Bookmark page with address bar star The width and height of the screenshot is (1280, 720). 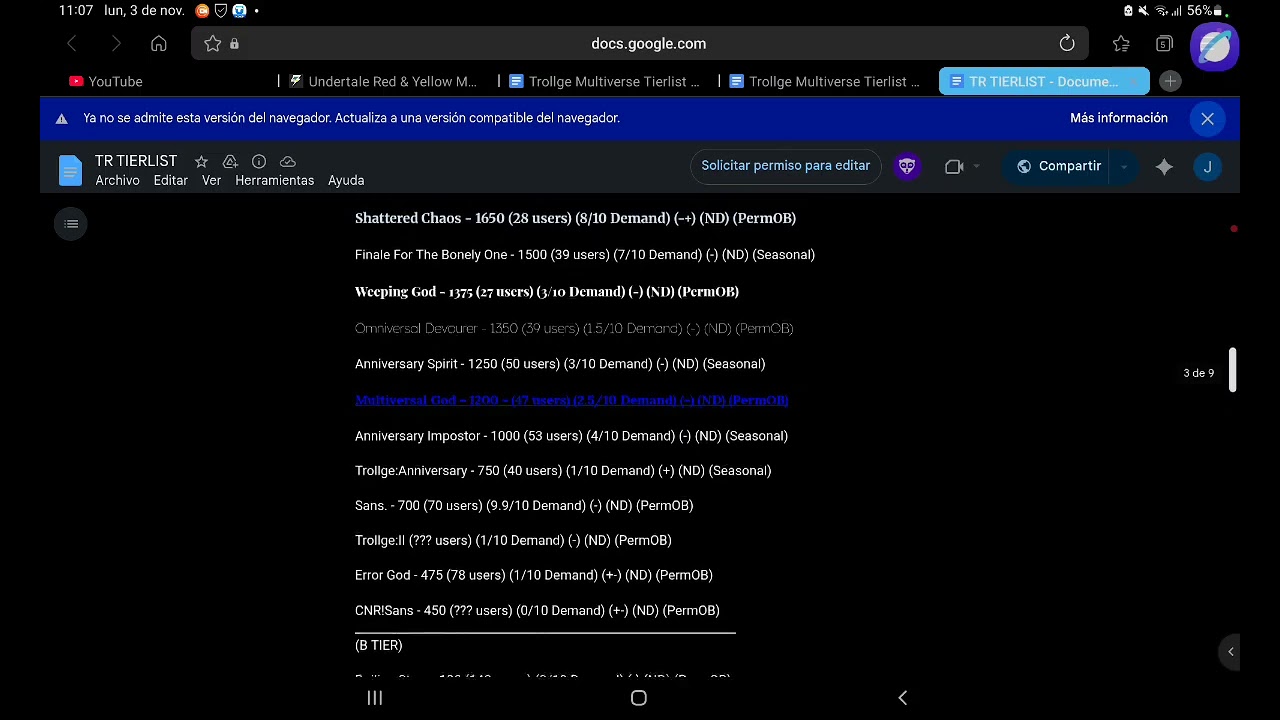pos(212,44)
